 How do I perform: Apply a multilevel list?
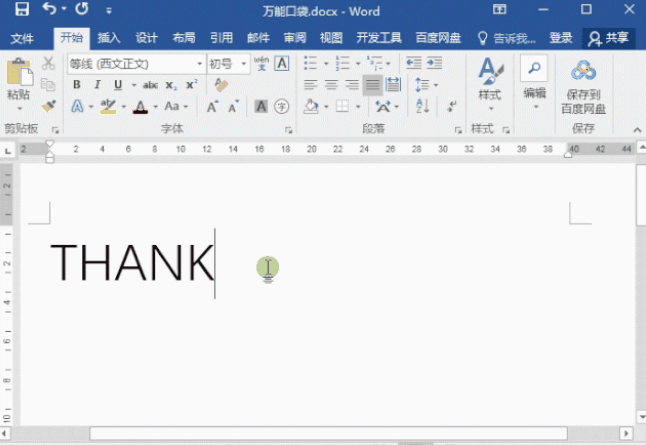[374, 63]
